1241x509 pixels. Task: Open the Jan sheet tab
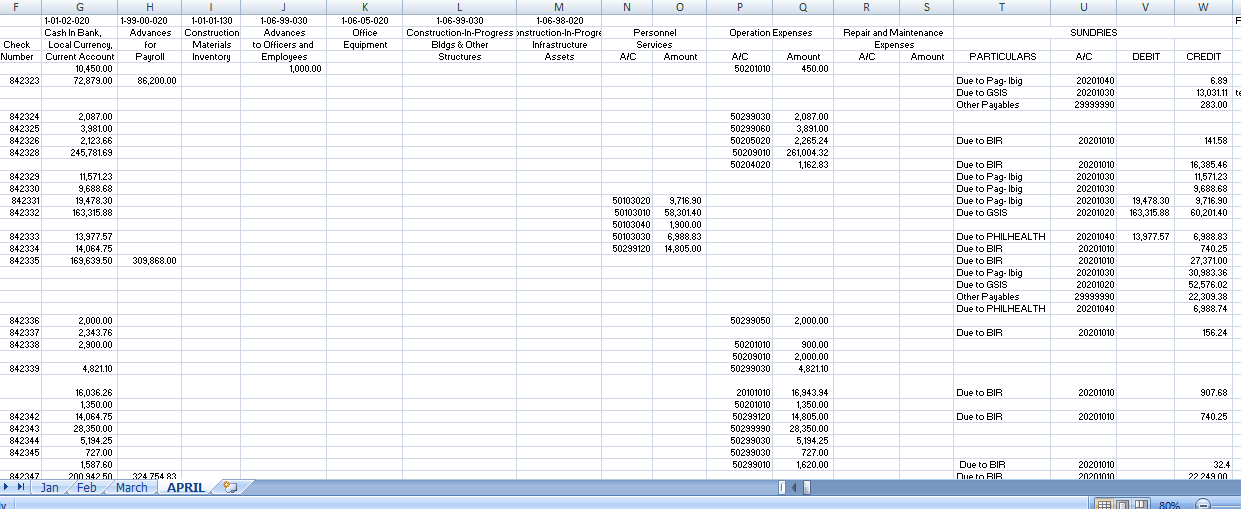[48, 488]
